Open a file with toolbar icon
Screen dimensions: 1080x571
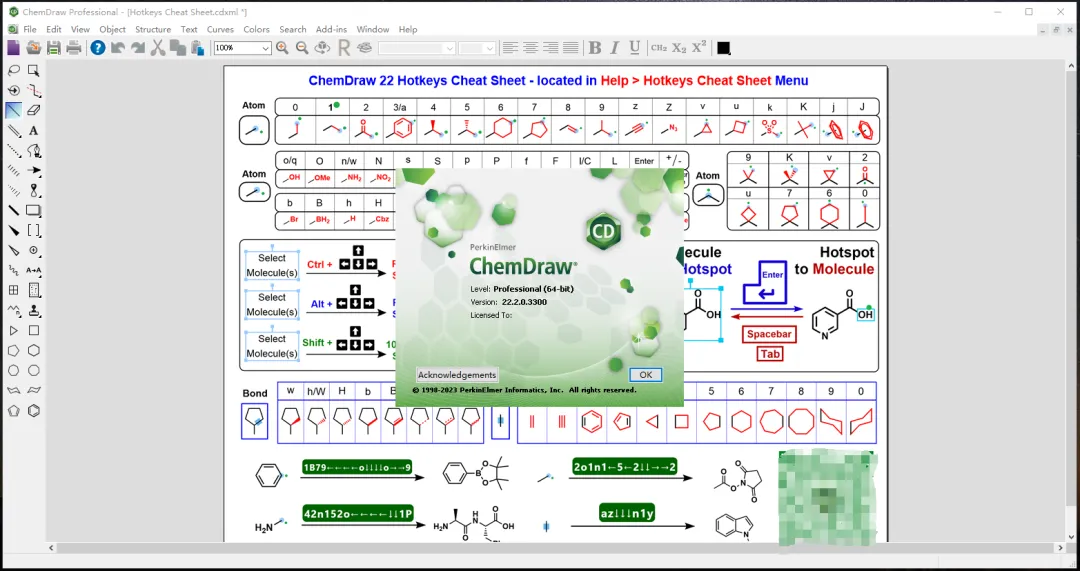point(33,48)
